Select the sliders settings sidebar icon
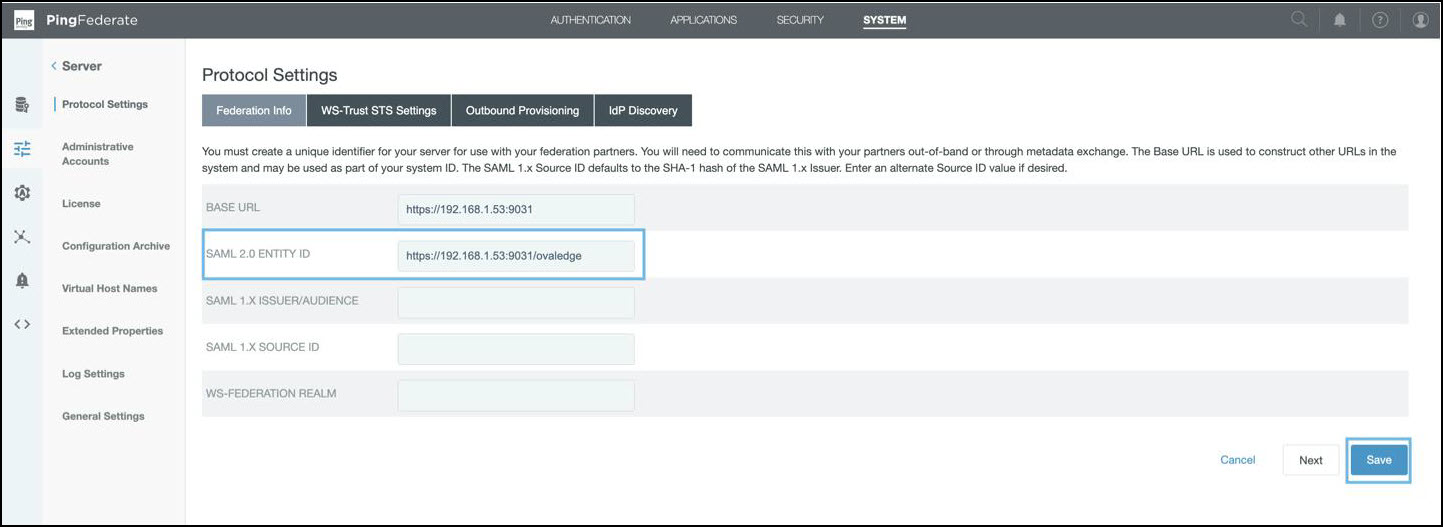 (x=22, y=149)
